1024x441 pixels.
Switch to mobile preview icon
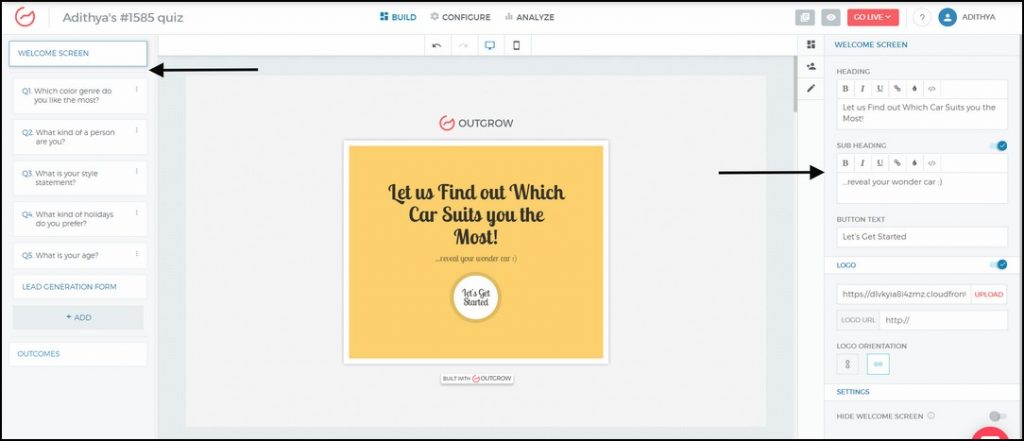516,46
